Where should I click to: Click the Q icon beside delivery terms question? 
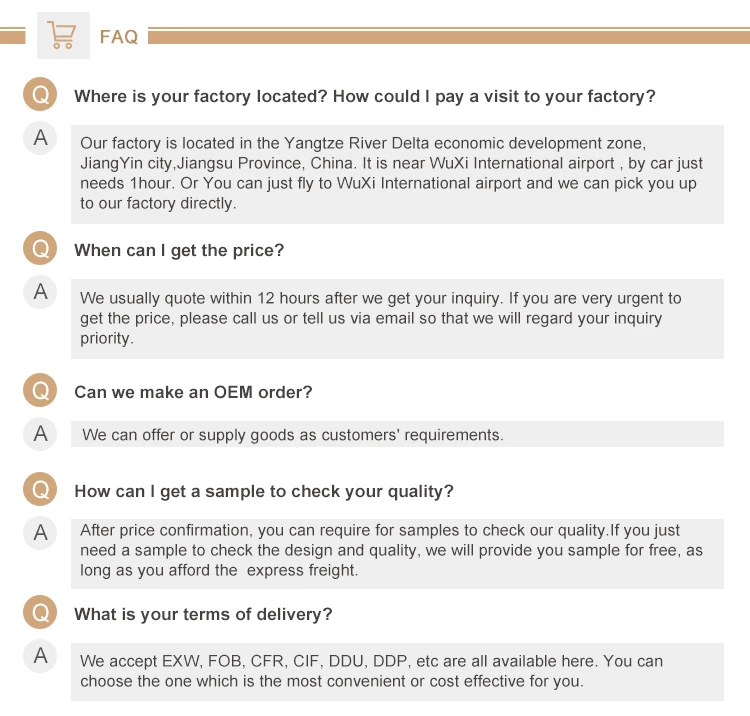tap(40, 614)
